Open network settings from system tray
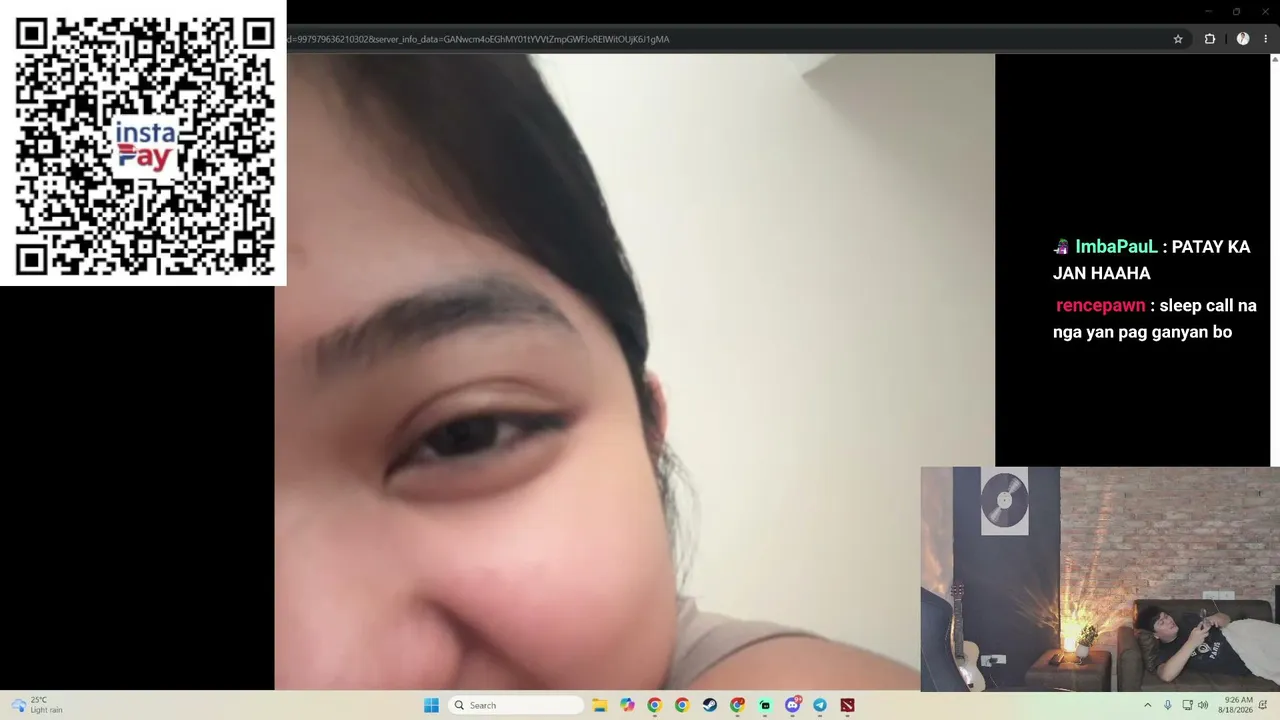The width and height of the screenshot is (1280, 720). (x=1187, y=705)
